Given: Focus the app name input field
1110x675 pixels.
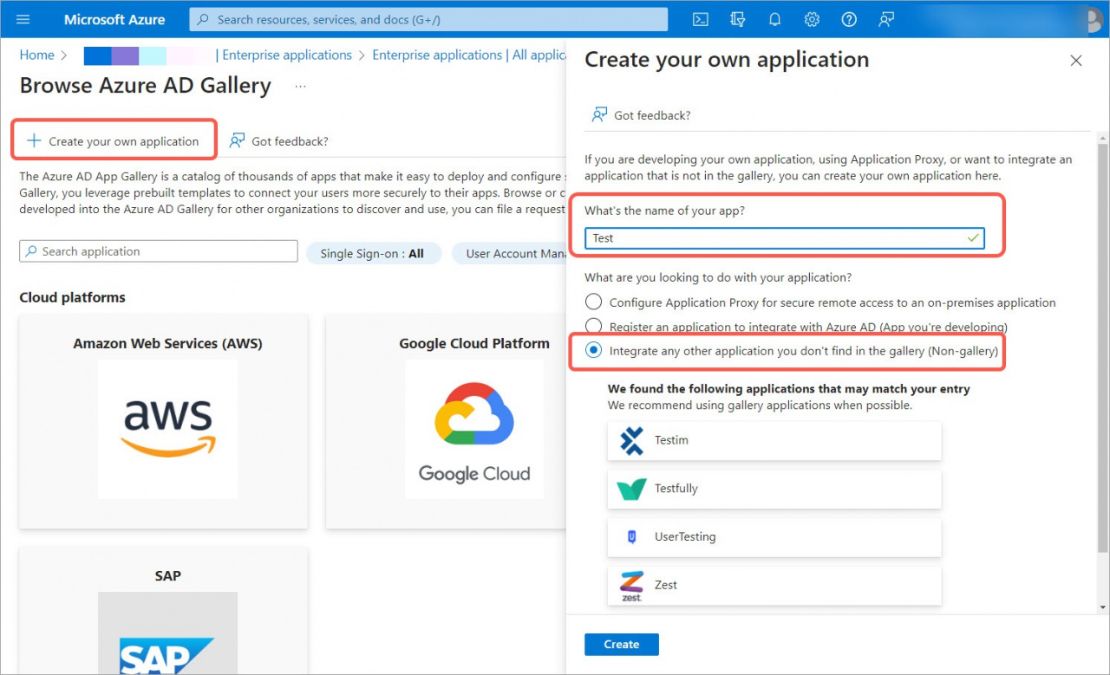Looking at the screenshot, I should click(x=784, y=238).
